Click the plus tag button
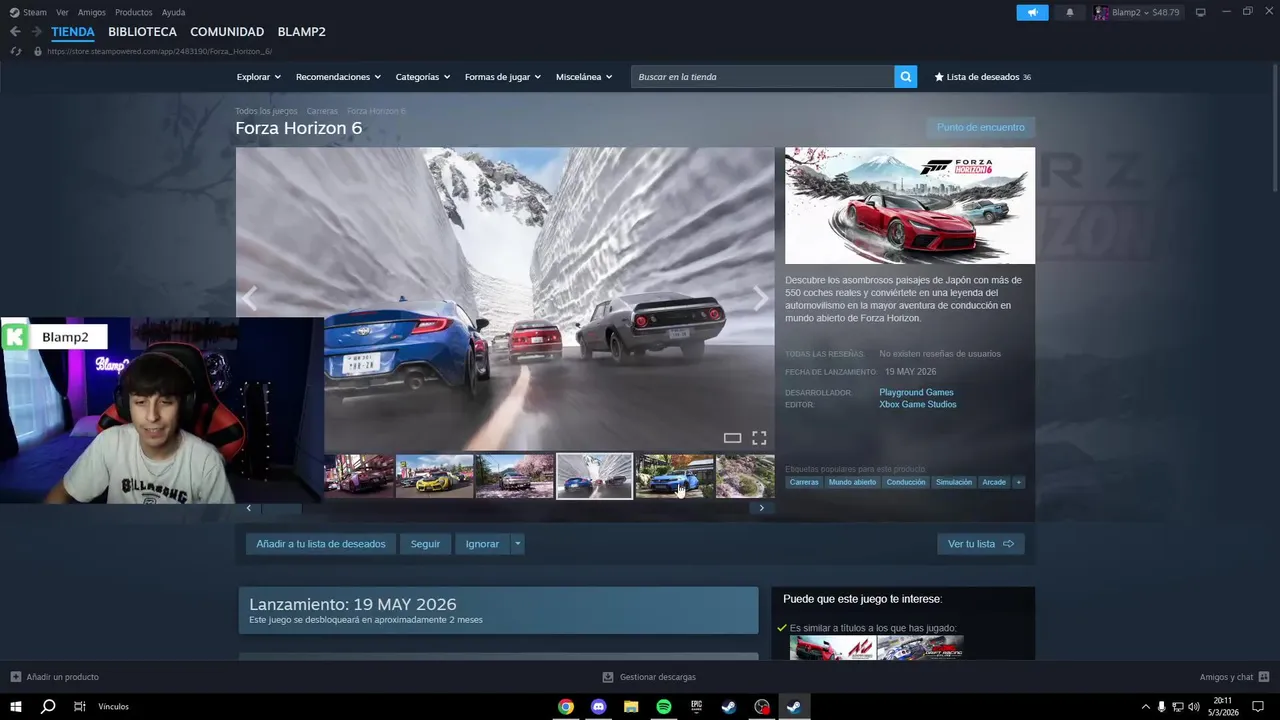Viewport: 1280px width, 720px height. [1018, 482]
